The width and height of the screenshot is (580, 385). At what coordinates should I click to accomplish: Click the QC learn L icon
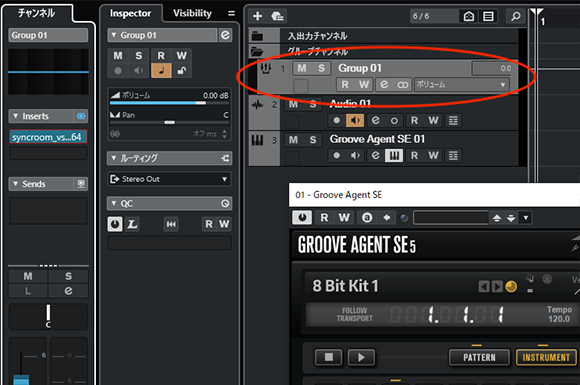[132, 224]
